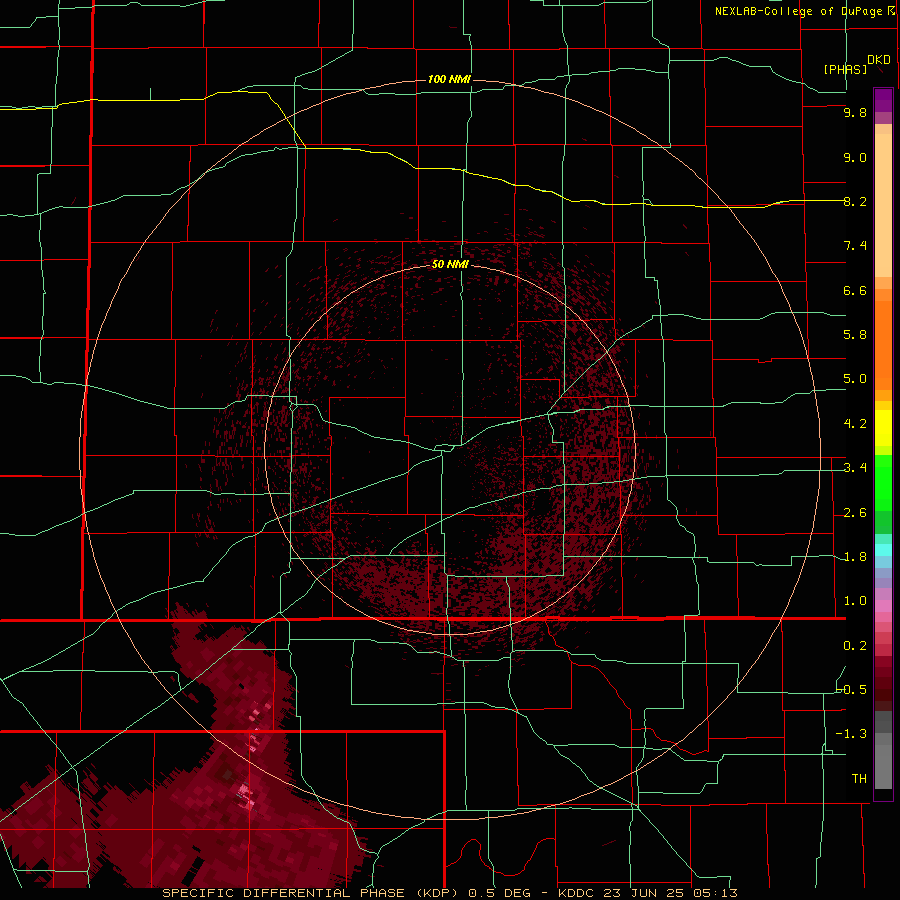Click the 1.0 legend value

pos(855,601)
